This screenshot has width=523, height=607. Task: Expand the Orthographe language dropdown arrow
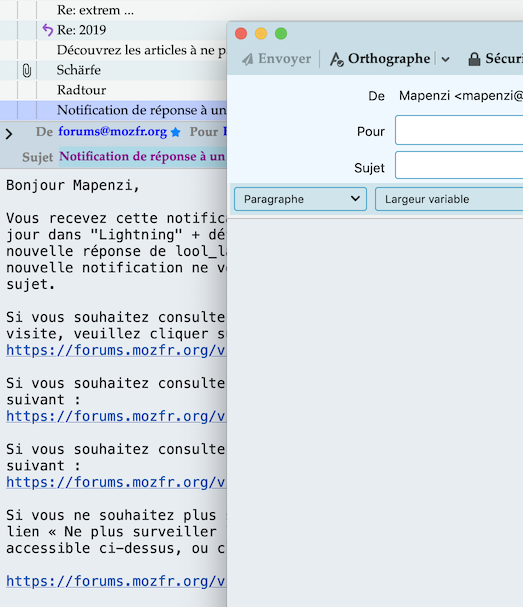click(446, 59)
